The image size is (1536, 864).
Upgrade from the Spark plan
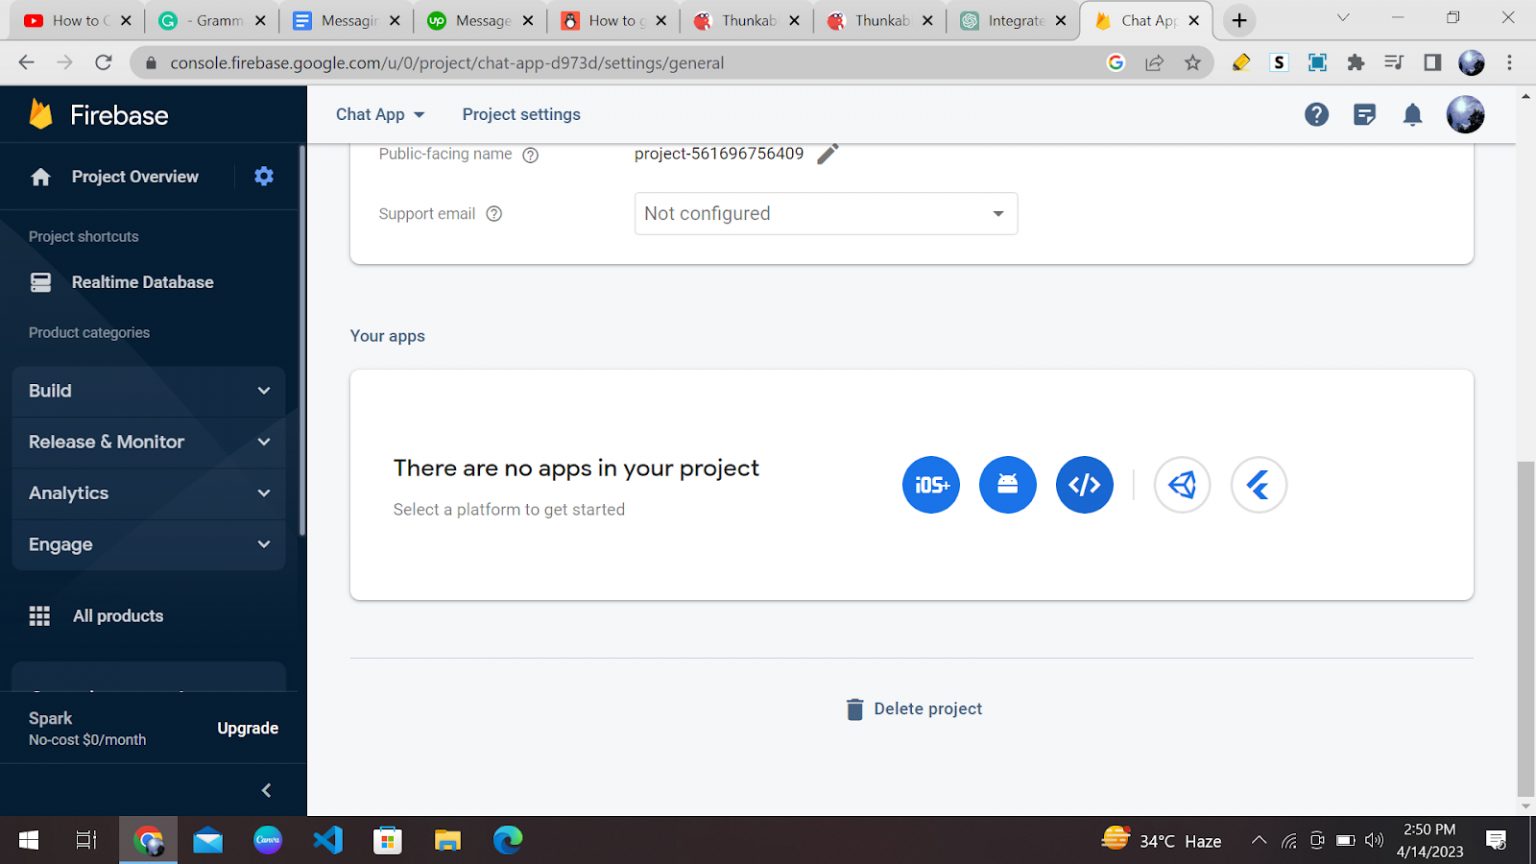click(x=248, y=728)
